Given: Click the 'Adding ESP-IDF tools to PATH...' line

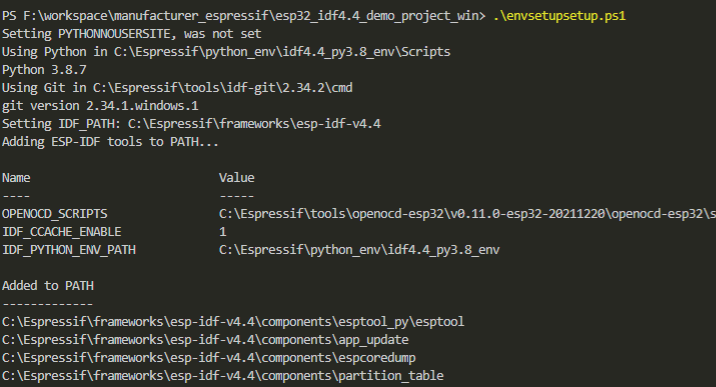Looking at the screenshot, I should pyautogui.click(x=110, y=142).
